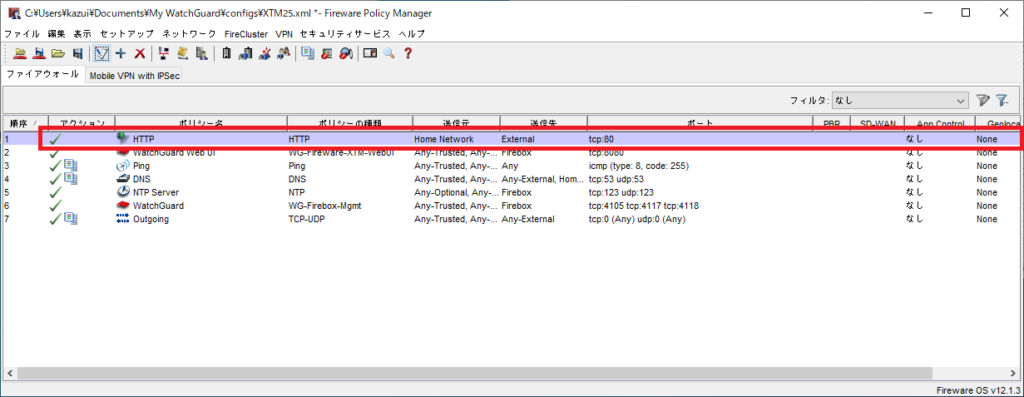This screenshot has width=1024, height=397.
Task: Click the Any-Optional source cell in NTP row
Action: click(x=456, y=193)
